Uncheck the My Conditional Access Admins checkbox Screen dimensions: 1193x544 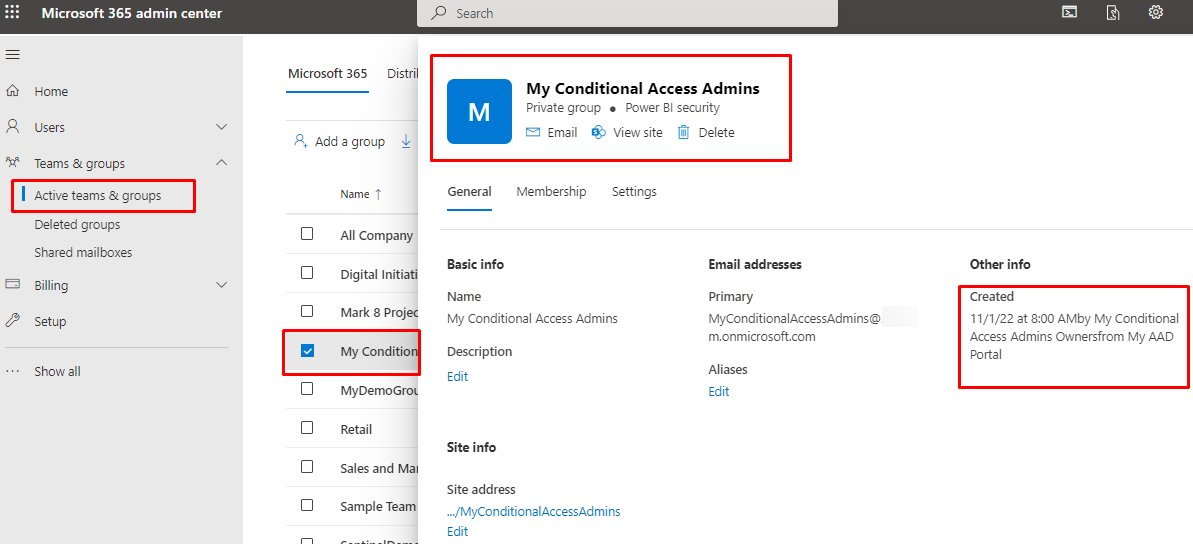[307, 351]
